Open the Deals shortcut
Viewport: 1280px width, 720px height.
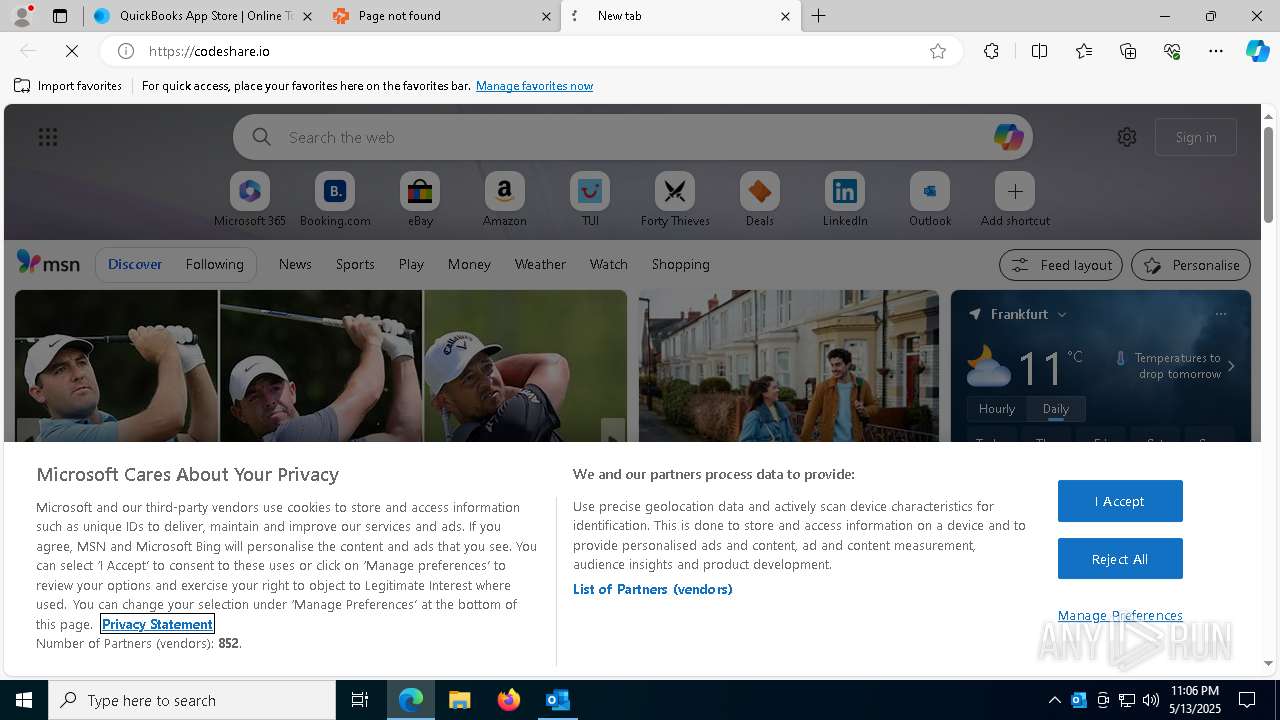[760, 199]
